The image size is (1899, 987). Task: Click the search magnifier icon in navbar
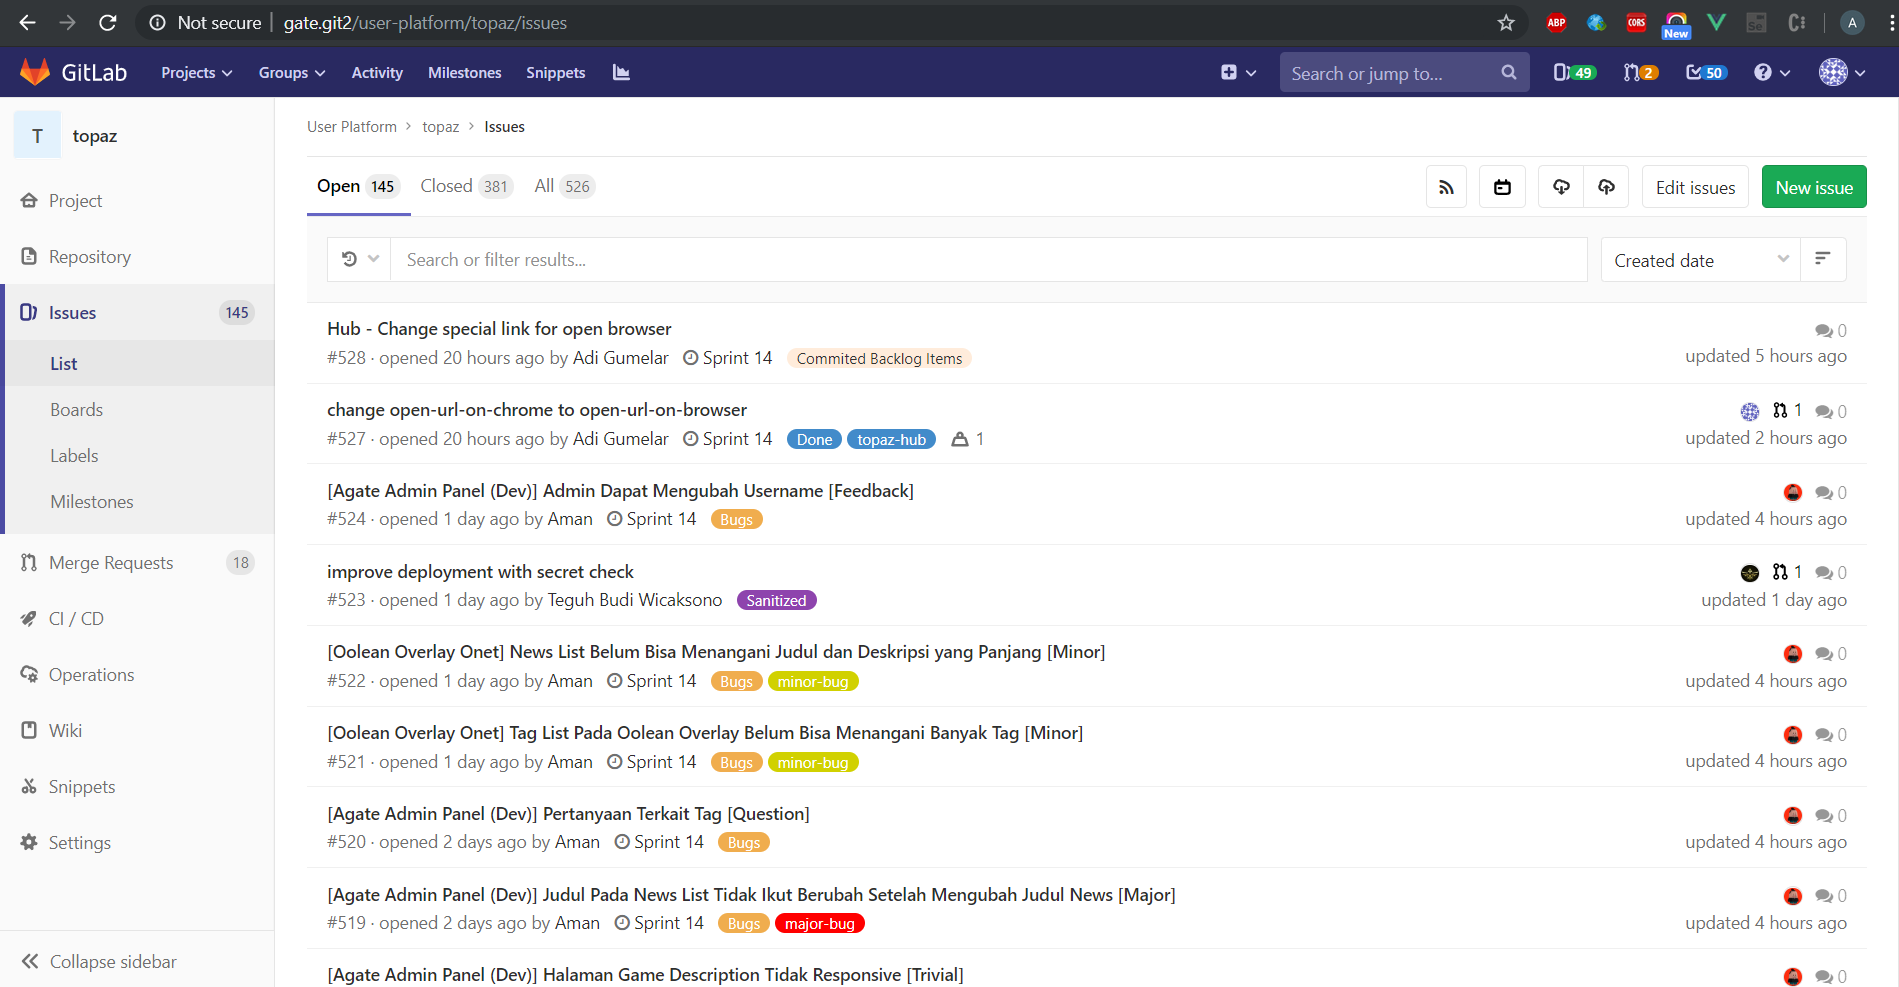[x=1508, y=73]
